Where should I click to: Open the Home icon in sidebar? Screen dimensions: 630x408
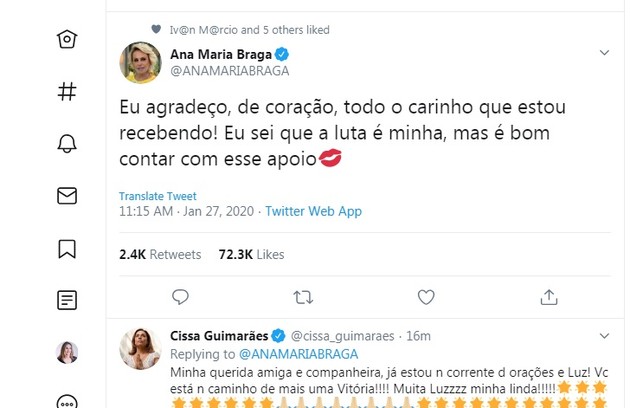click(67, 39)
